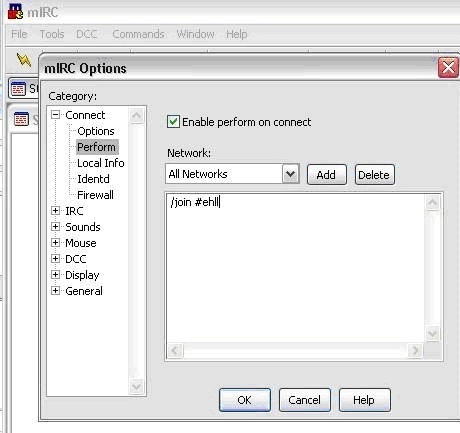Click the status window title icon
This screenshot has height=433, width=460.
21,119
